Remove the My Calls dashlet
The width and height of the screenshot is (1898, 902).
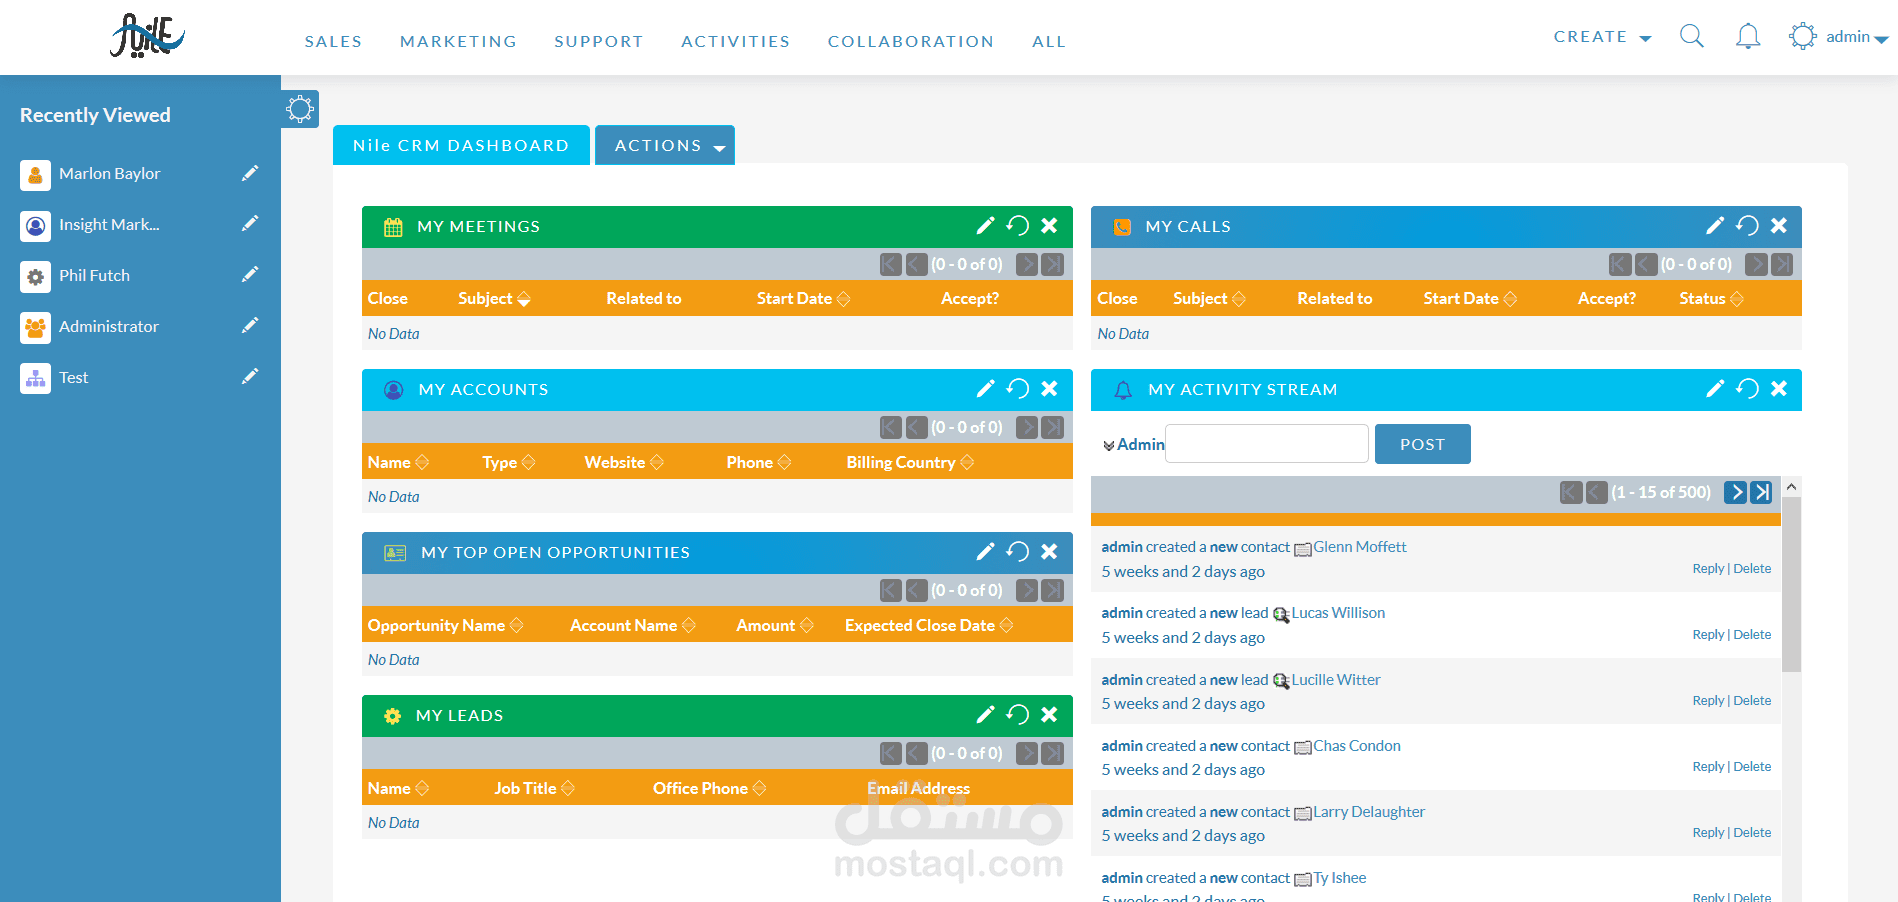click(x=1779, y=225)
